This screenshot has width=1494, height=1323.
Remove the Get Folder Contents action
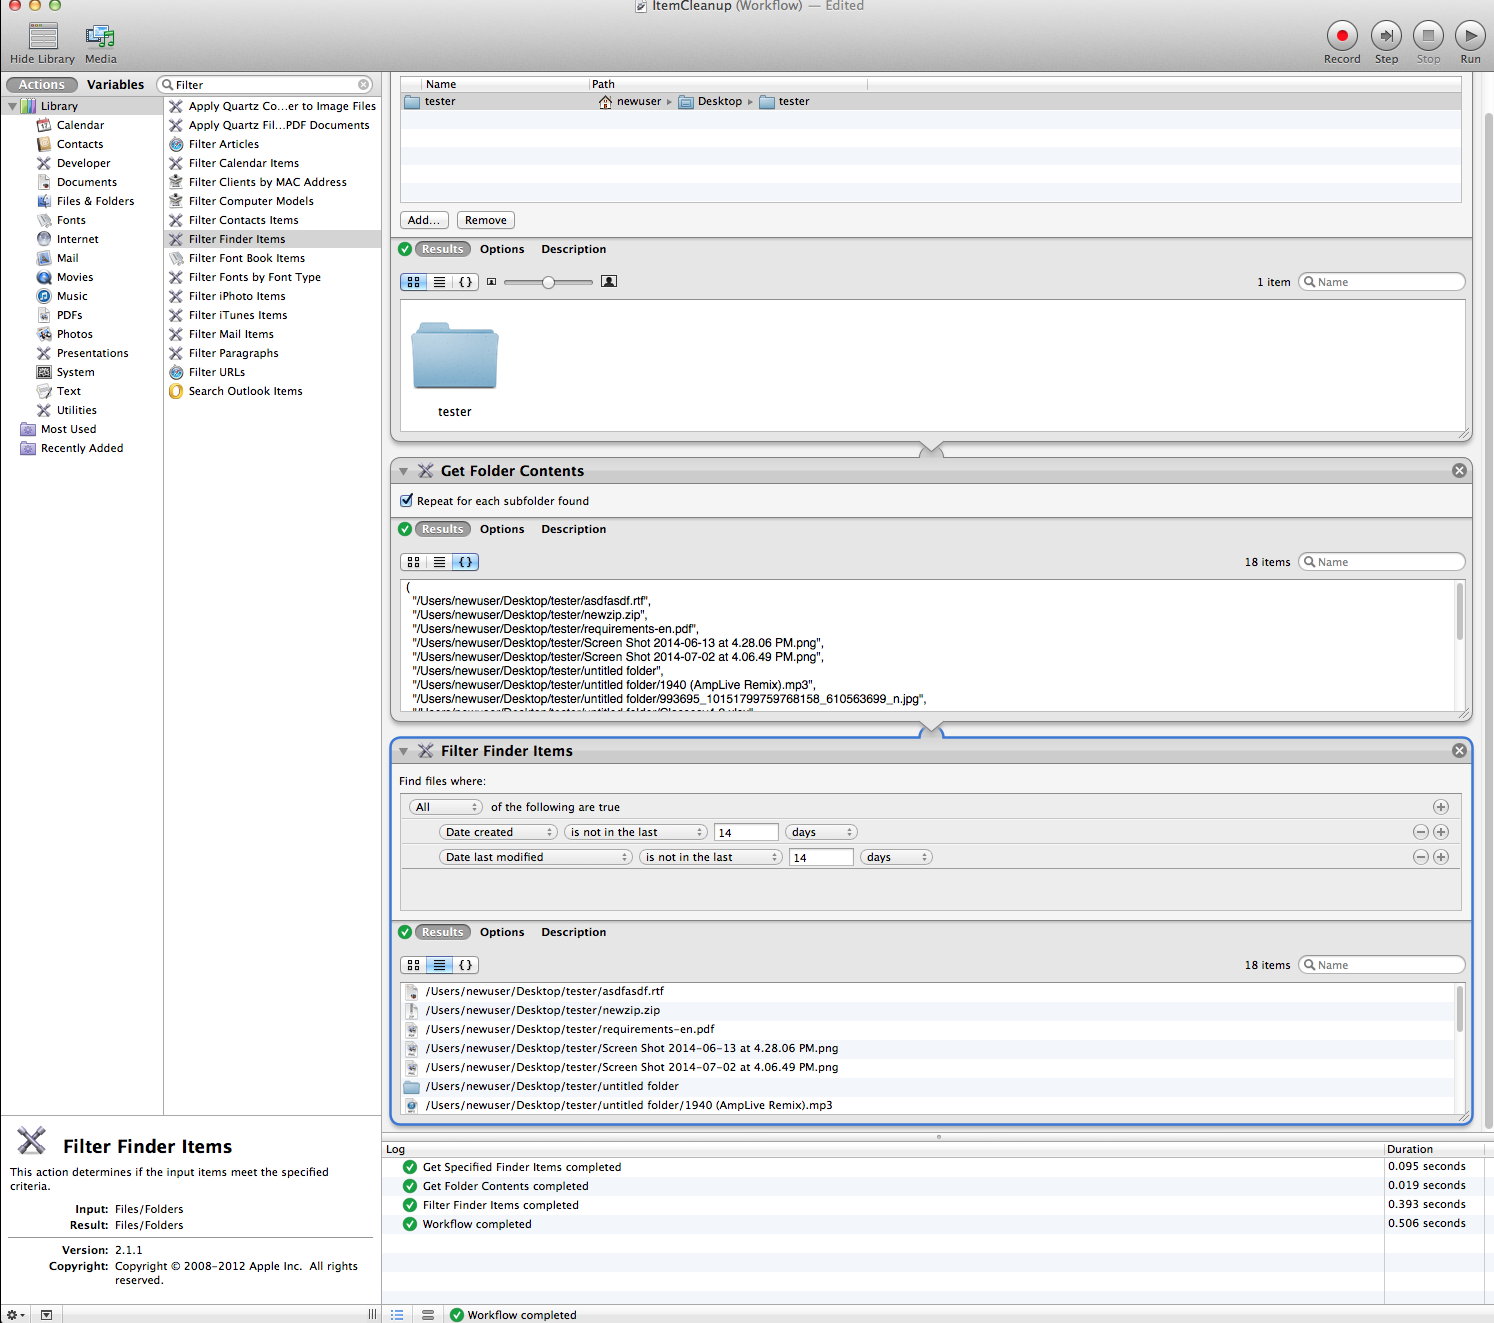pyautogui.click(x=1459, y=471)
